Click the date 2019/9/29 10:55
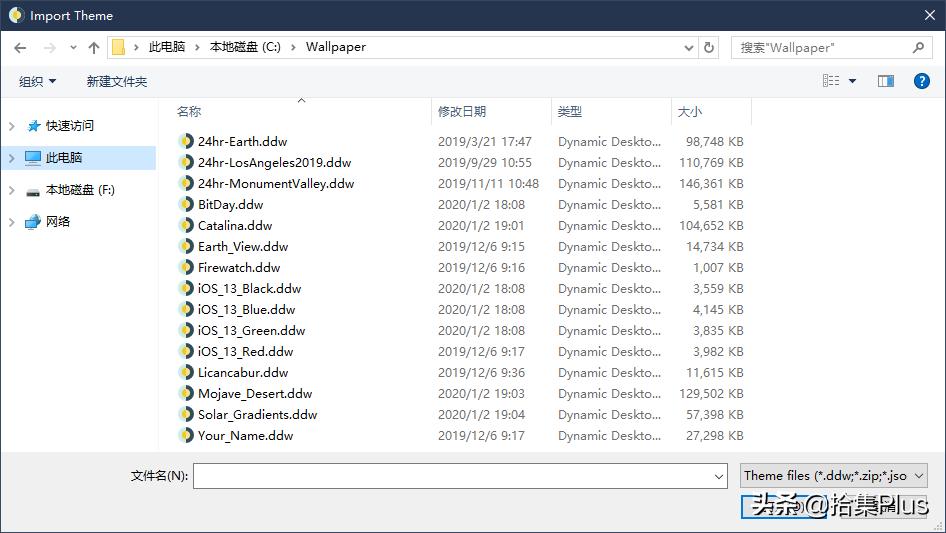The image size is (946, 533). (x=485, y=162)
